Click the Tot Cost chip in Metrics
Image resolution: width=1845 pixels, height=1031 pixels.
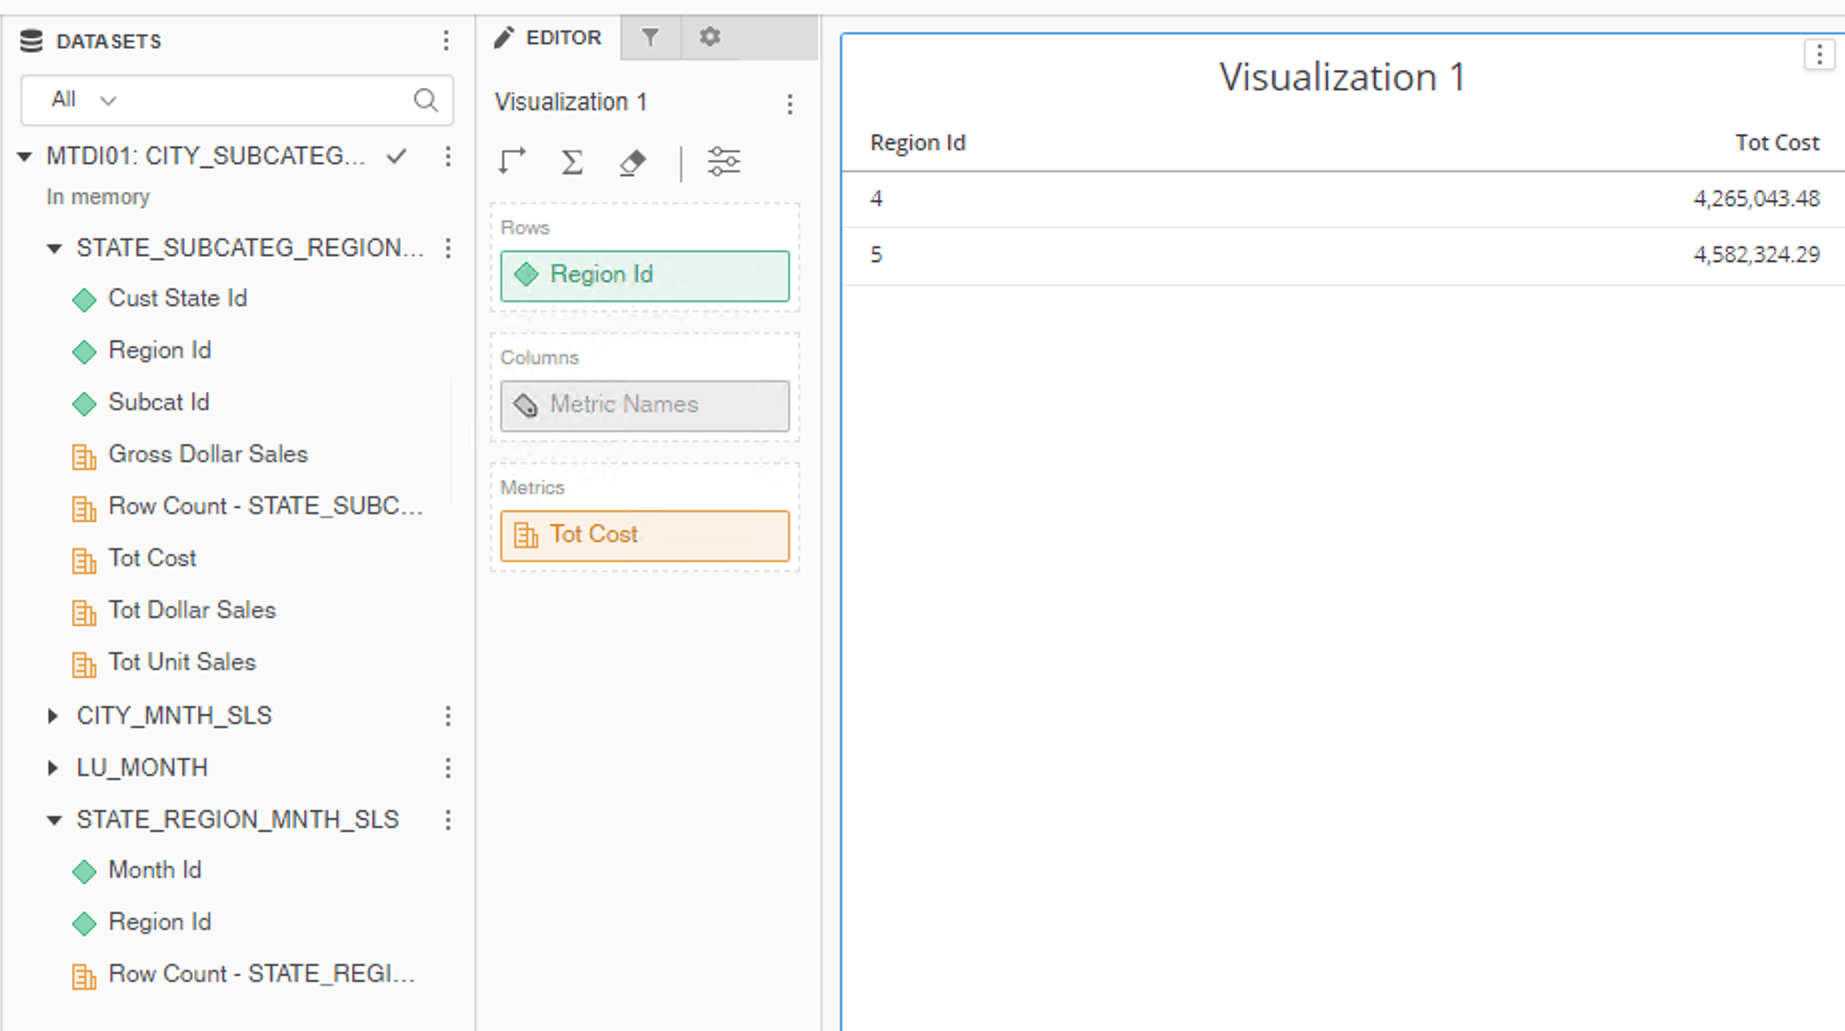(645, 535)
